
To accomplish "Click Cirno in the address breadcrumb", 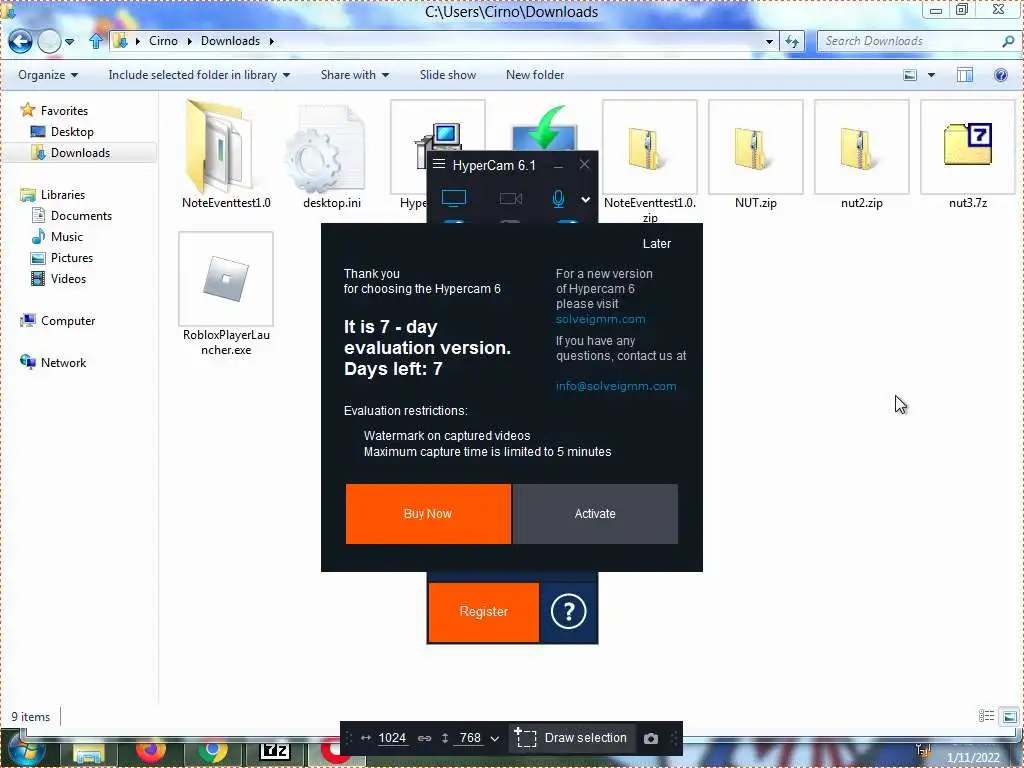I will 163,40.
